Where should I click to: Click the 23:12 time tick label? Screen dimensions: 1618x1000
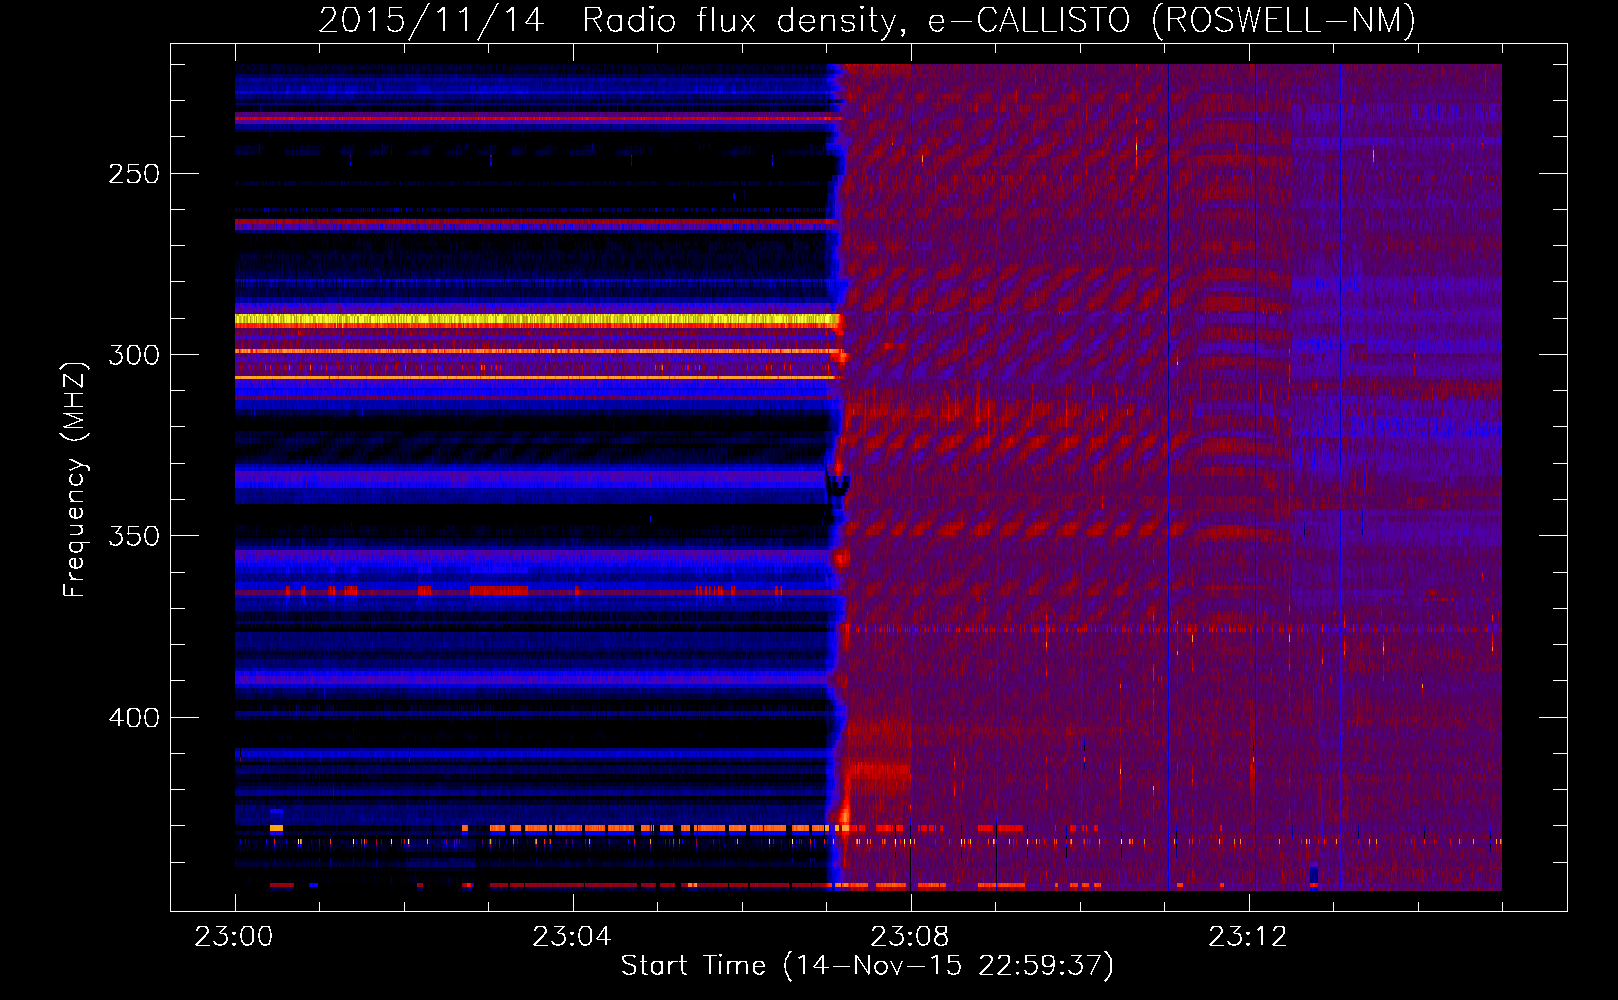(1248, 937)
